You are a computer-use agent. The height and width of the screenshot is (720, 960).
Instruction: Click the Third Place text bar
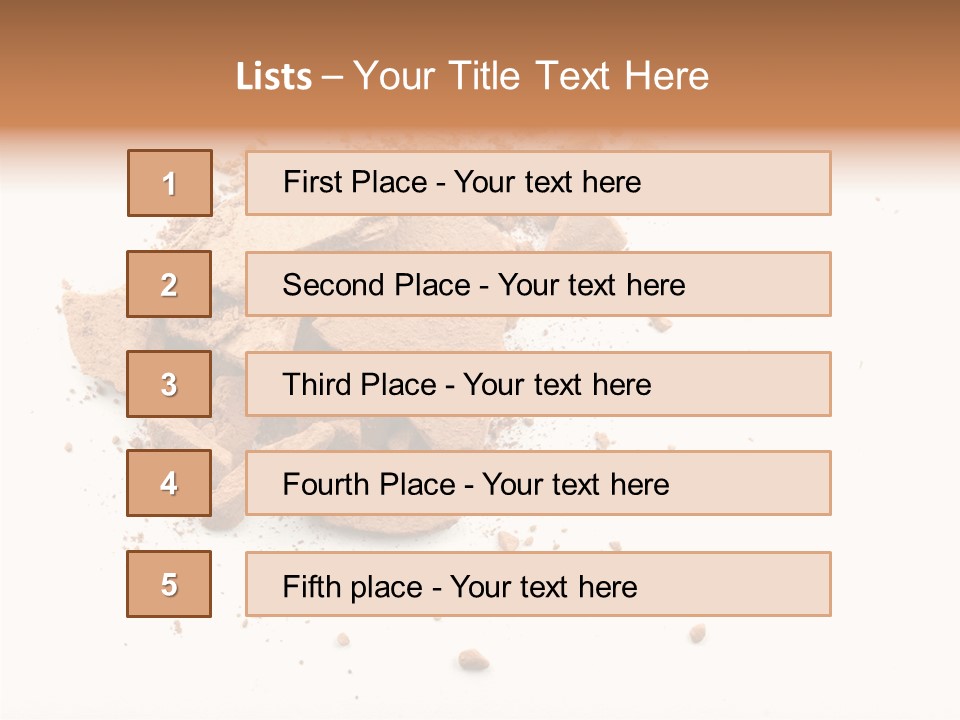tap(538, 384)
